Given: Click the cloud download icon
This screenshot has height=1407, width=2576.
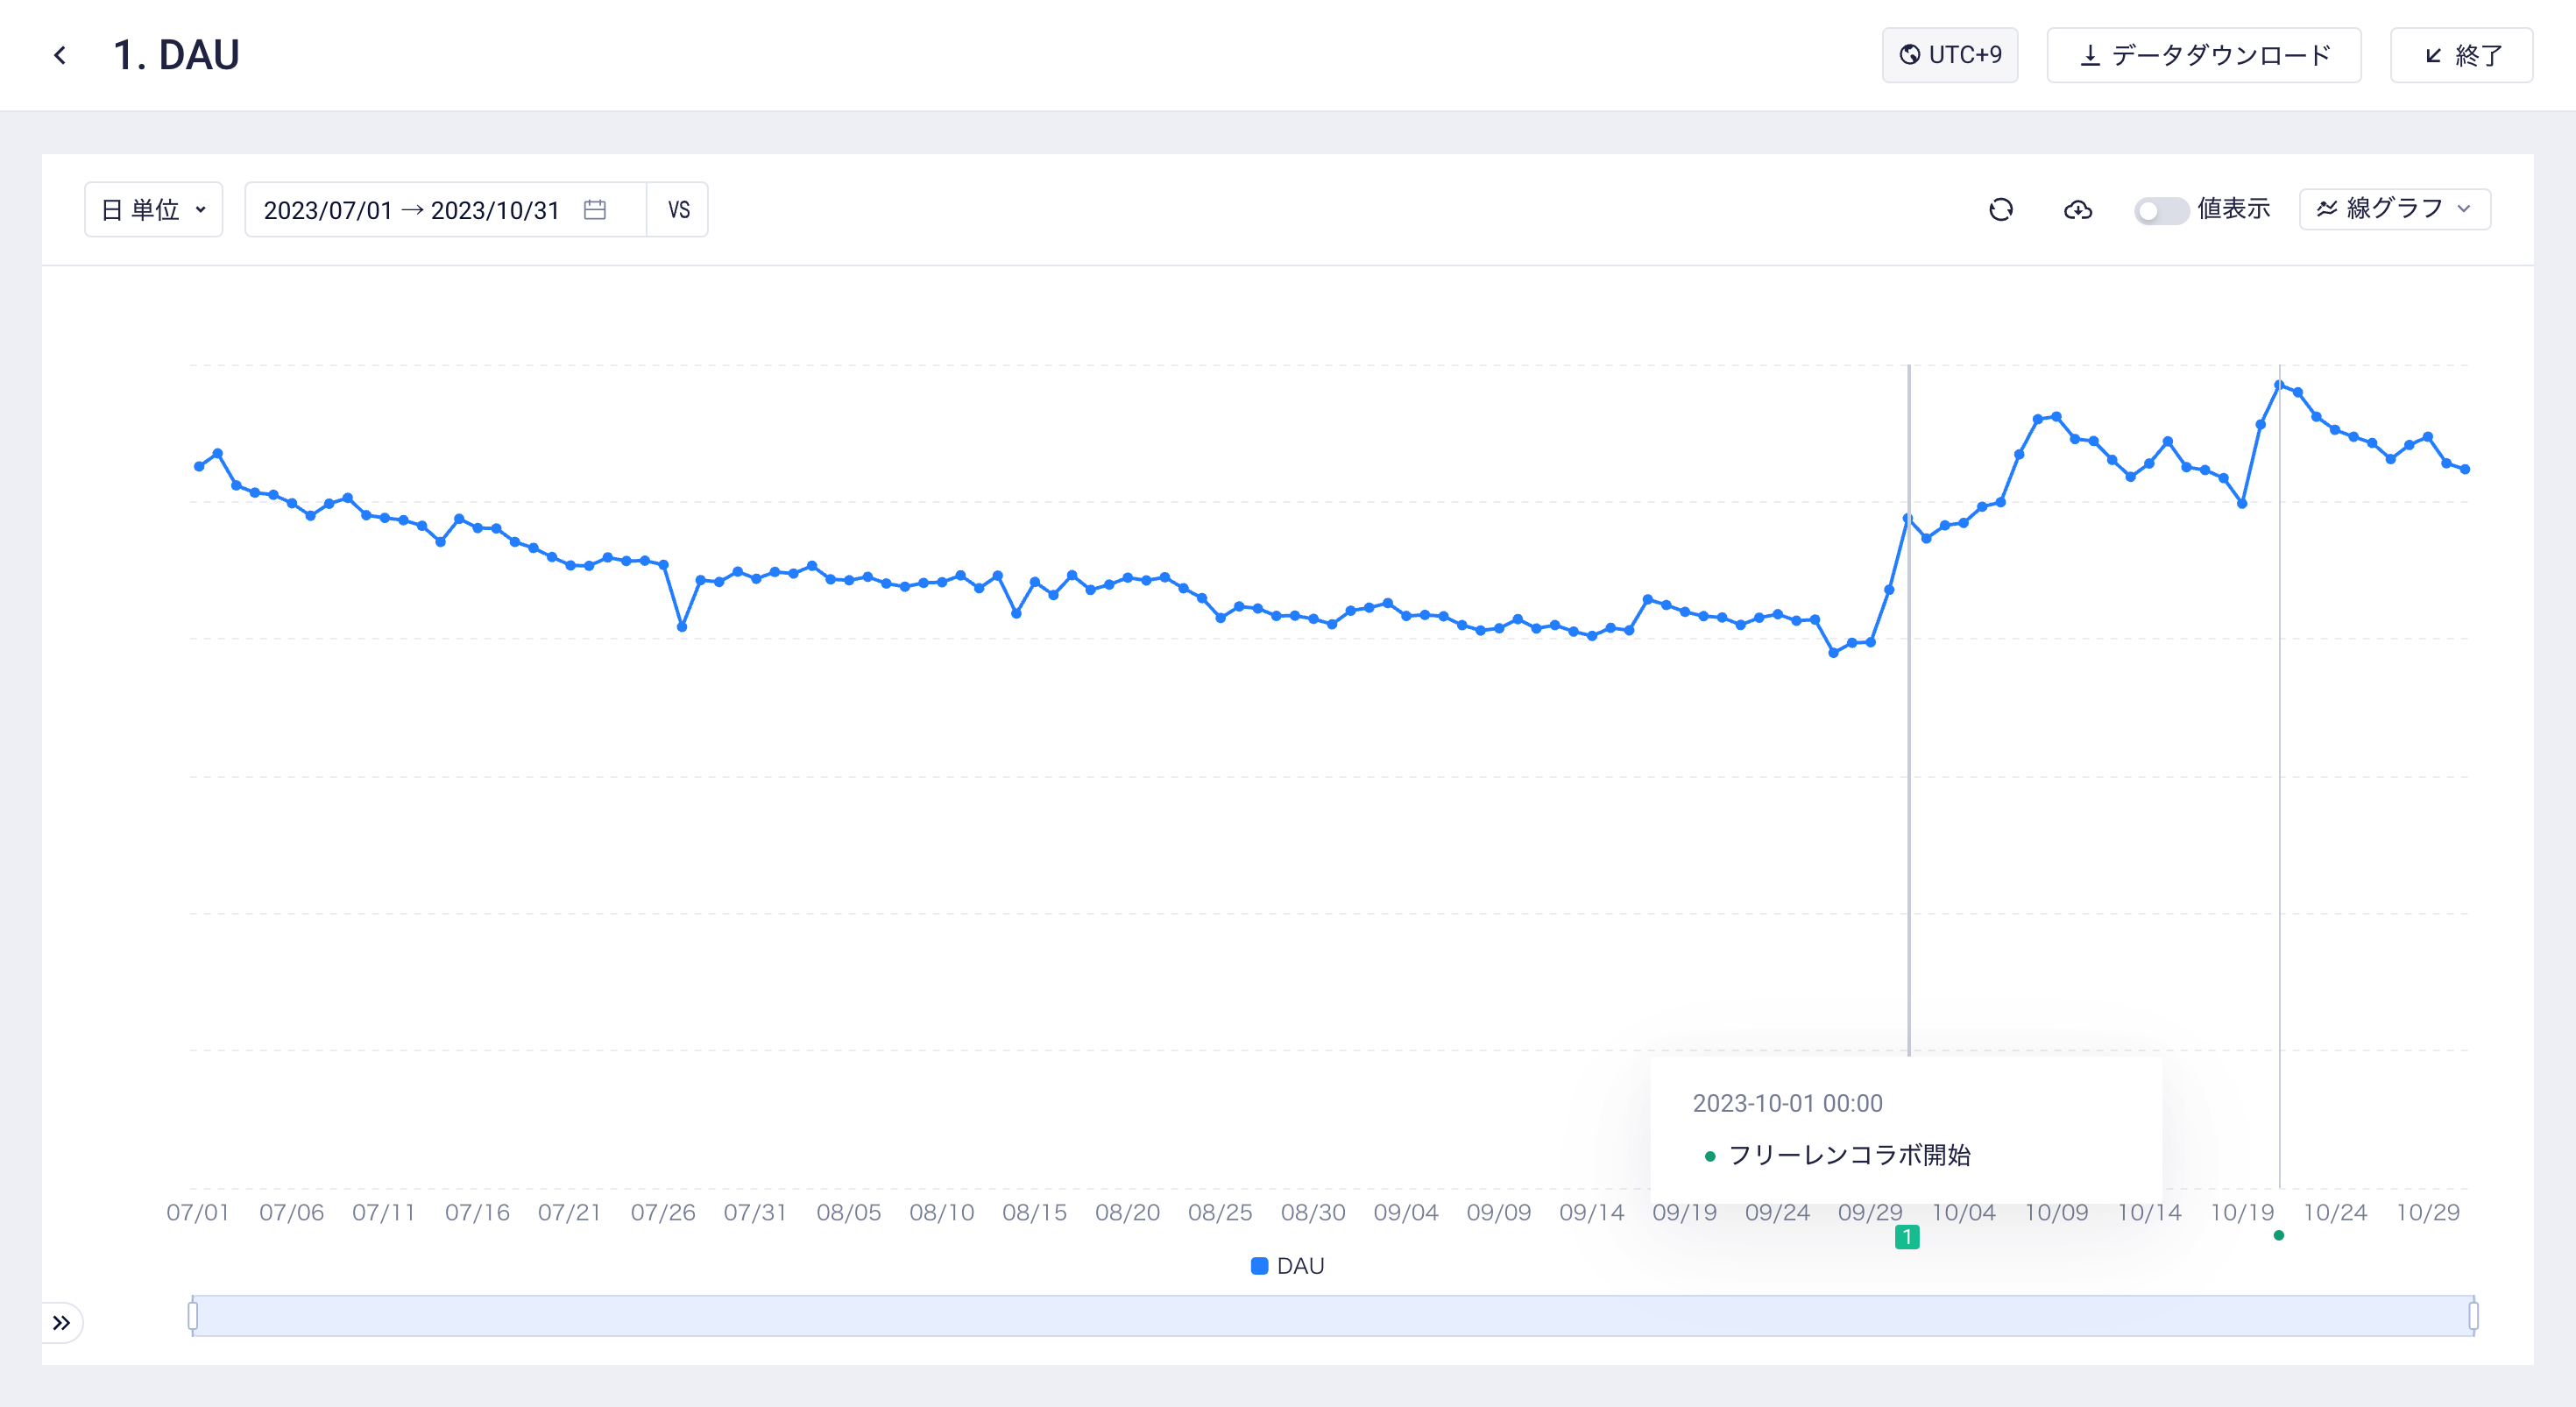Looking at the screenshot, I should (x=2077, y=210).
